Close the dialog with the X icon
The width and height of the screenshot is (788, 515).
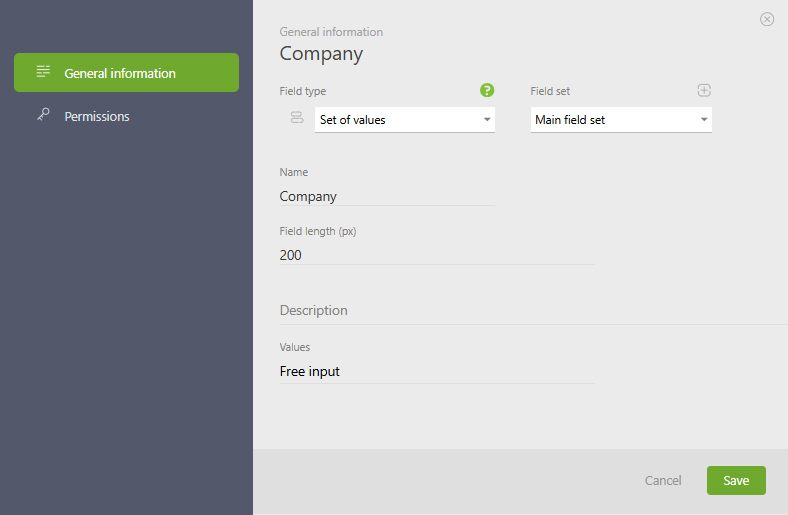(767, 19)
